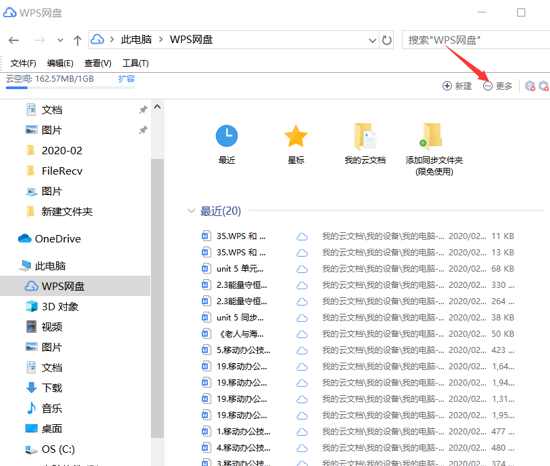The height and width of the screenshot is (466, 550).
Task: Click the 38 KB size cell
Action: [503, 318]
